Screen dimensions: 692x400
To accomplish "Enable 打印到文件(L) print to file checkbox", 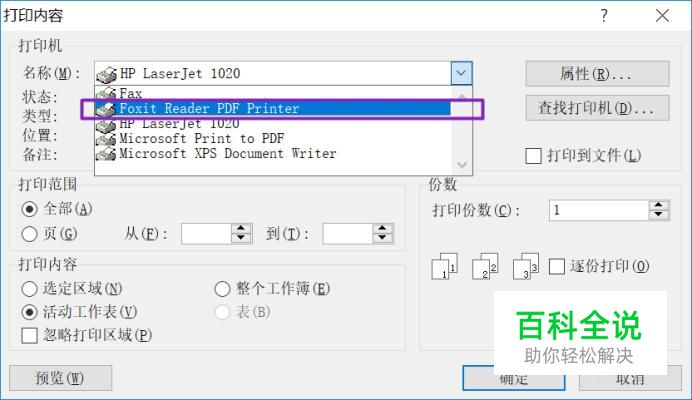I will tap(534, 156).
